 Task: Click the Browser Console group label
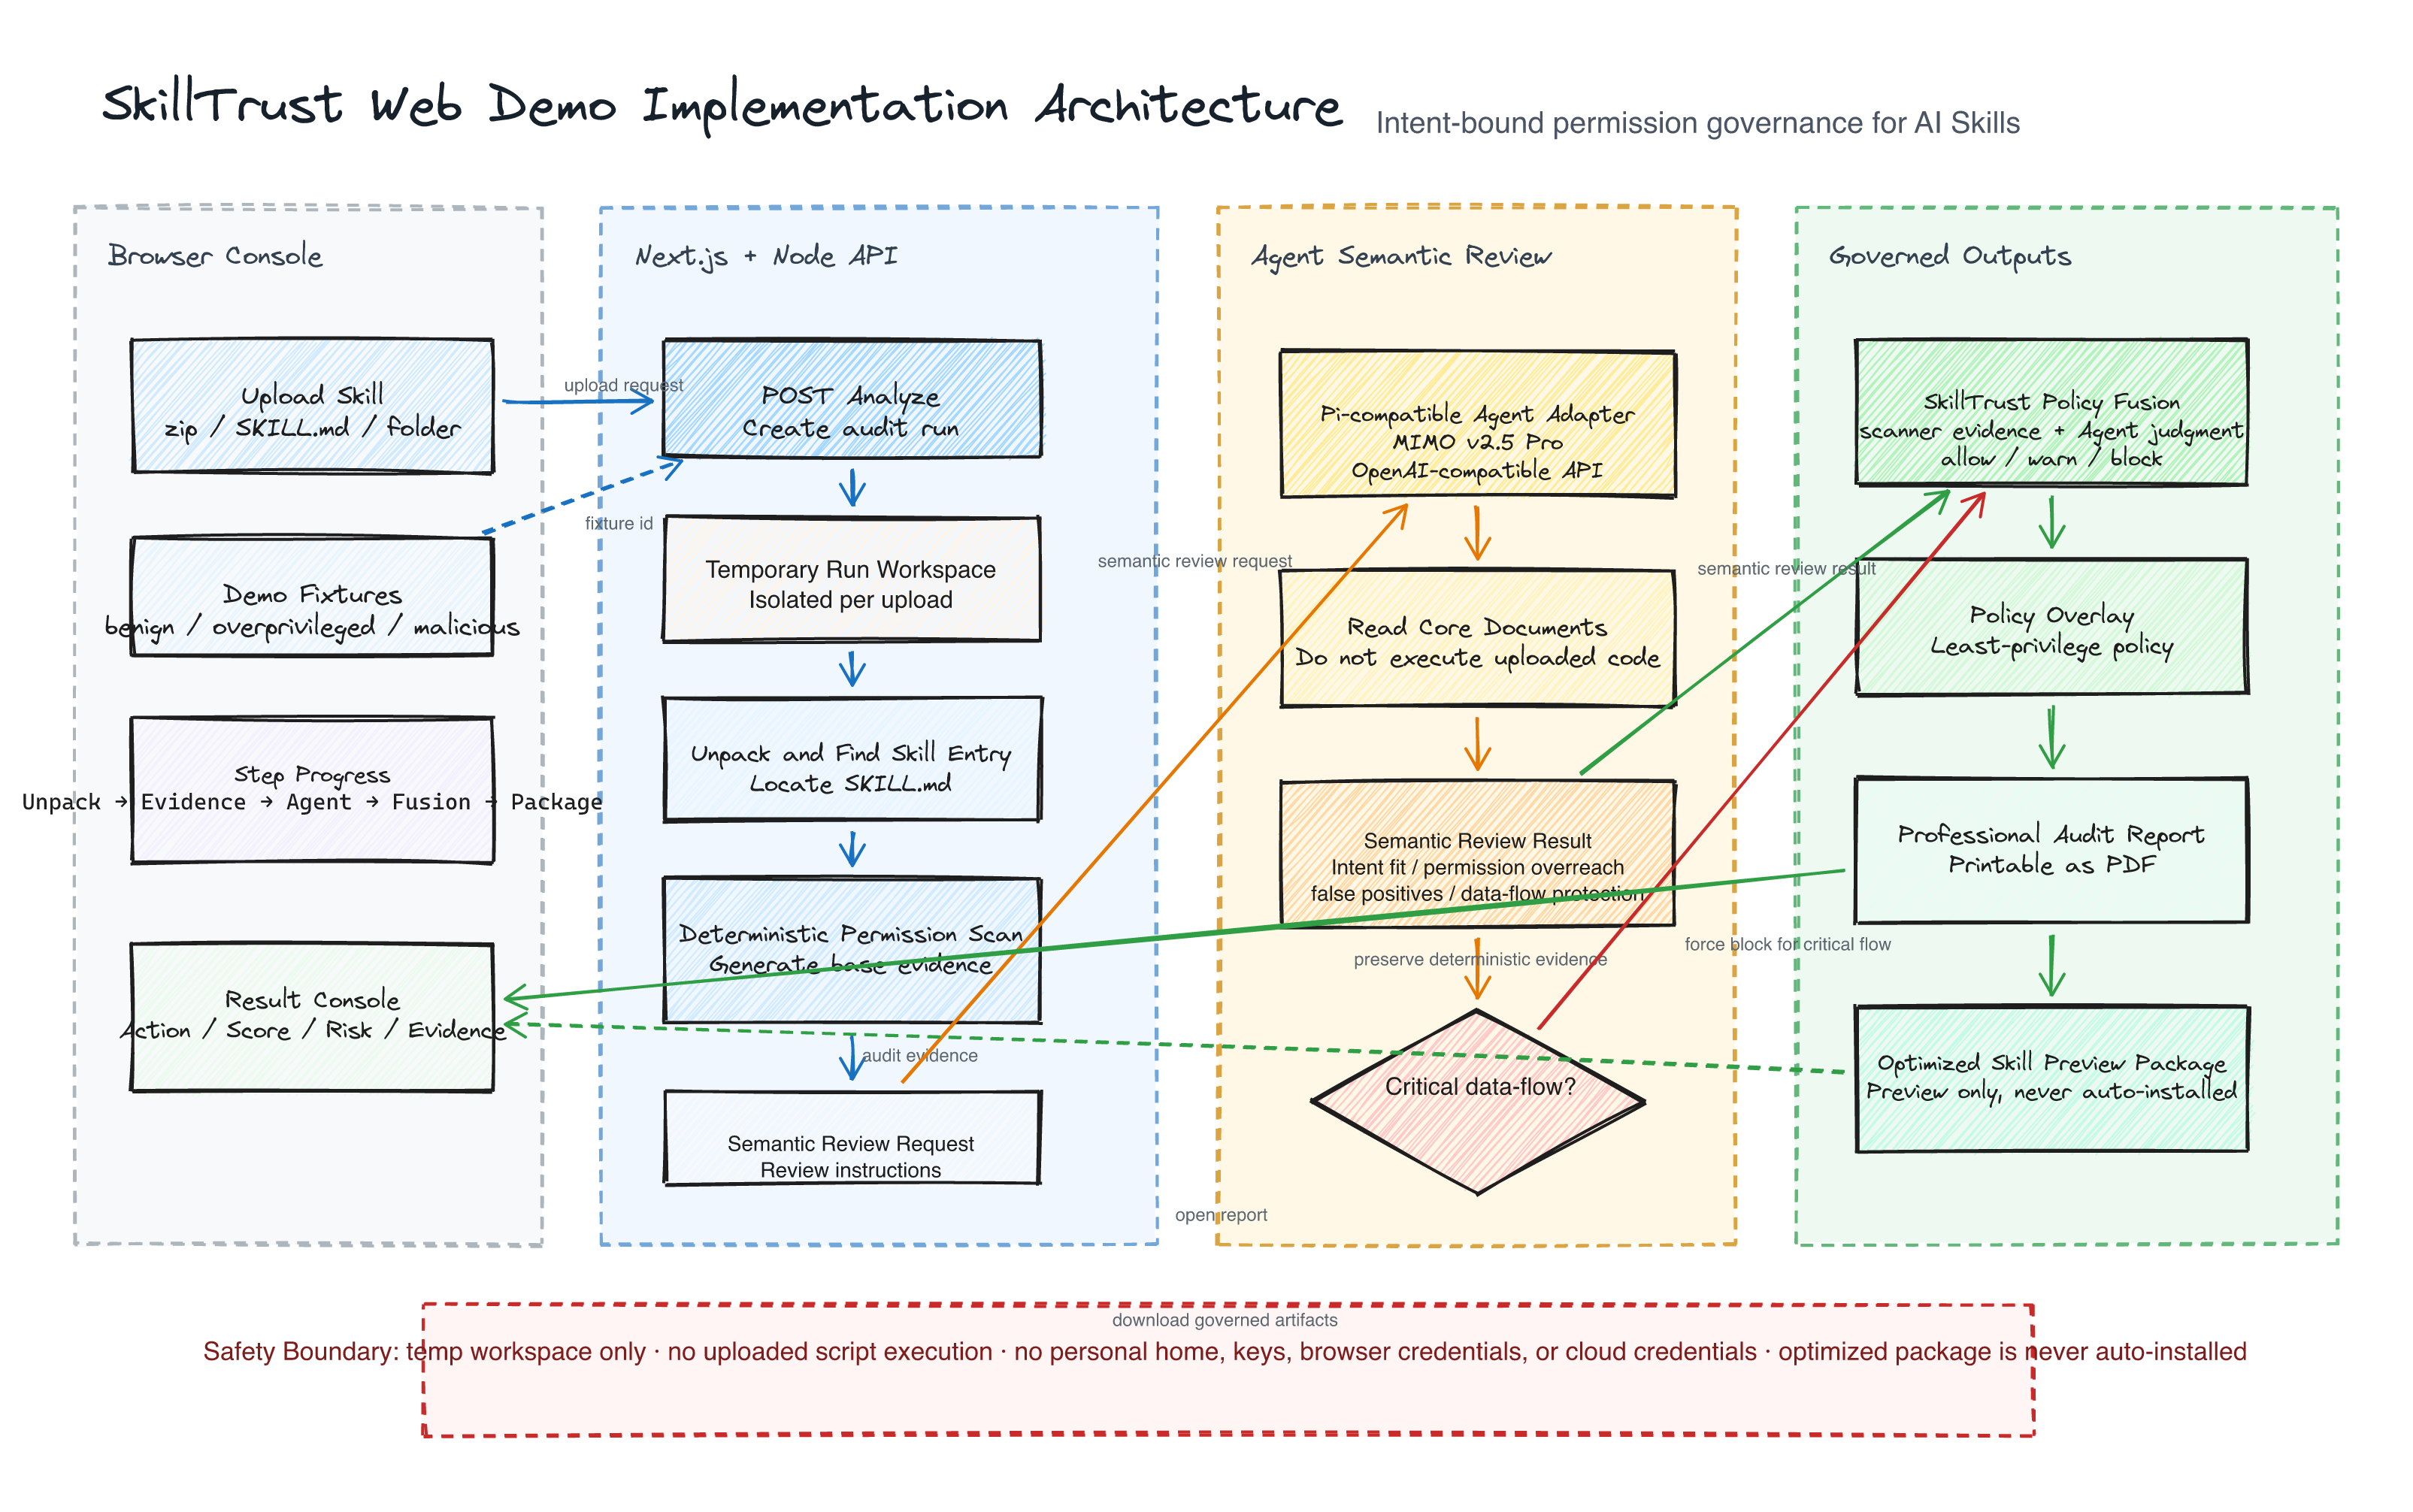(x=215, y=256)
